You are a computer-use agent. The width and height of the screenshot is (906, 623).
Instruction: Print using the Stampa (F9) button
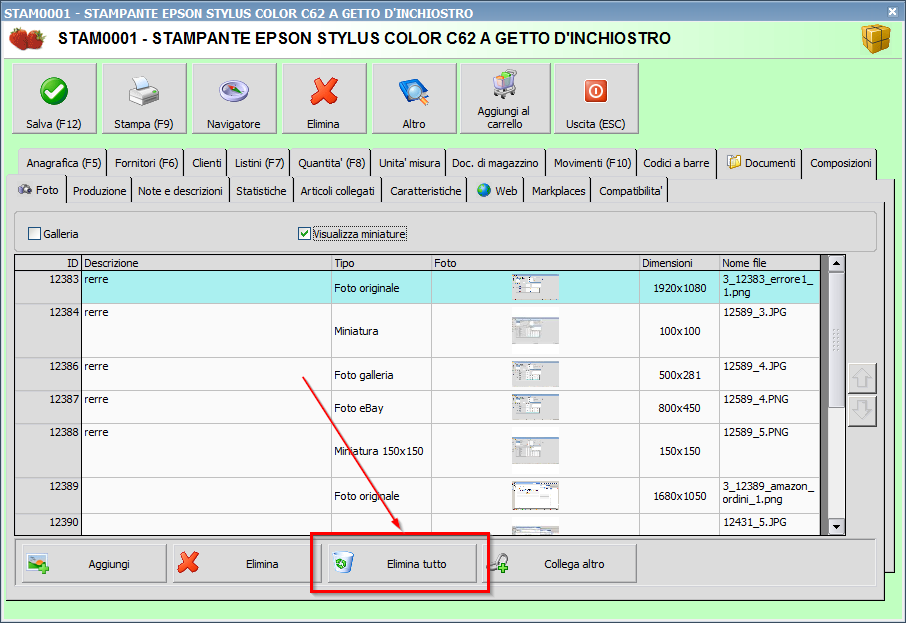144,99
